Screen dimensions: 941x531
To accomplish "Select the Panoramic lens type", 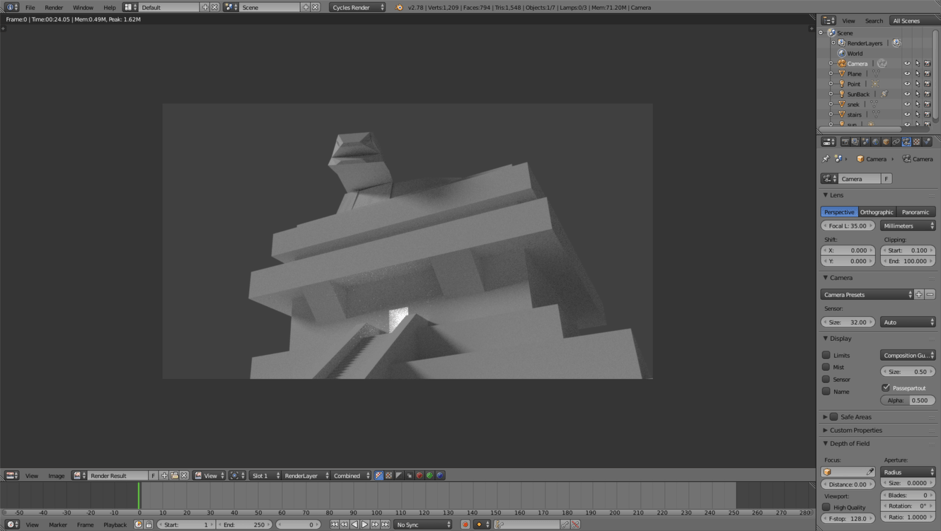I will click(915, 212).
